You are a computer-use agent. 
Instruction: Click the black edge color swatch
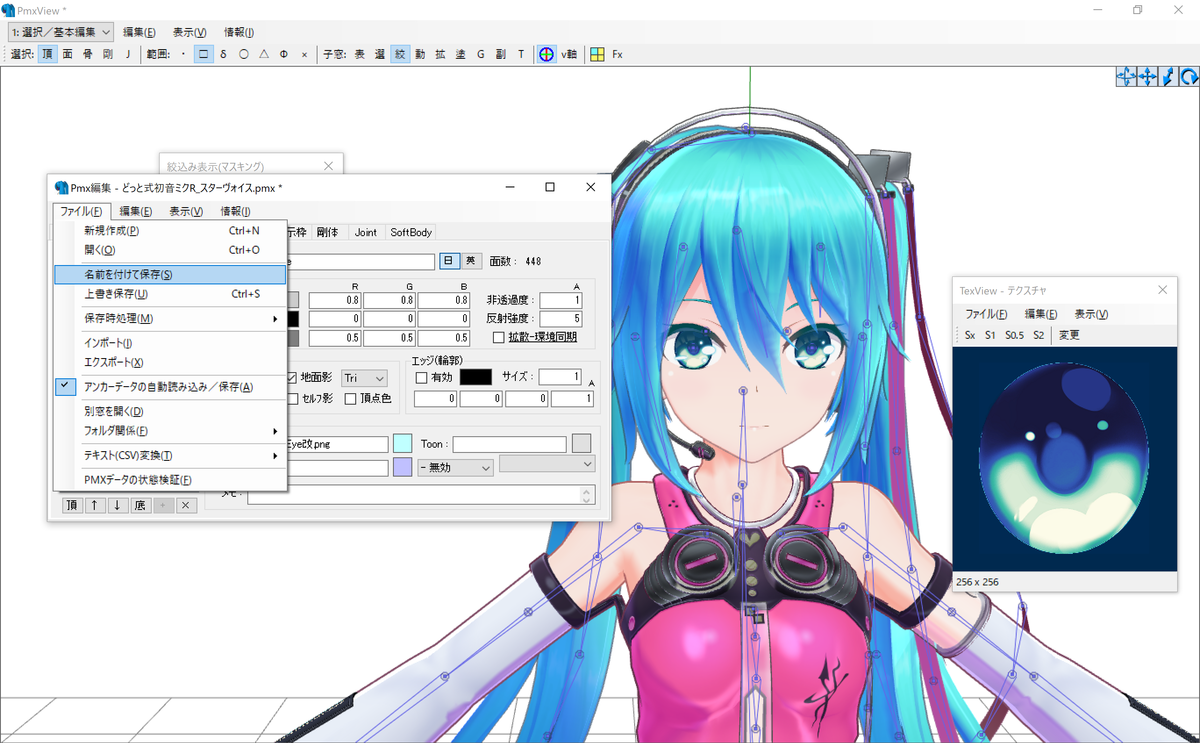[x=476, y=377]
